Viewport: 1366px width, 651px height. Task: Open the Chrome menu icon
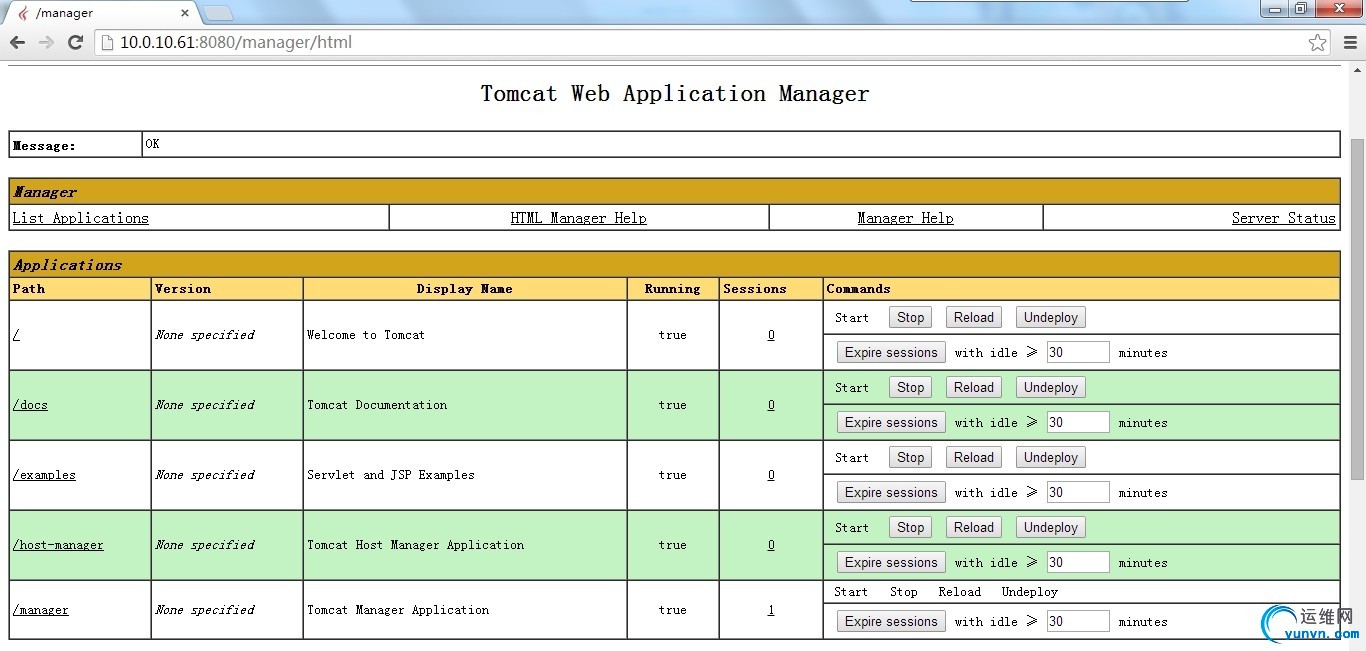1350,42
